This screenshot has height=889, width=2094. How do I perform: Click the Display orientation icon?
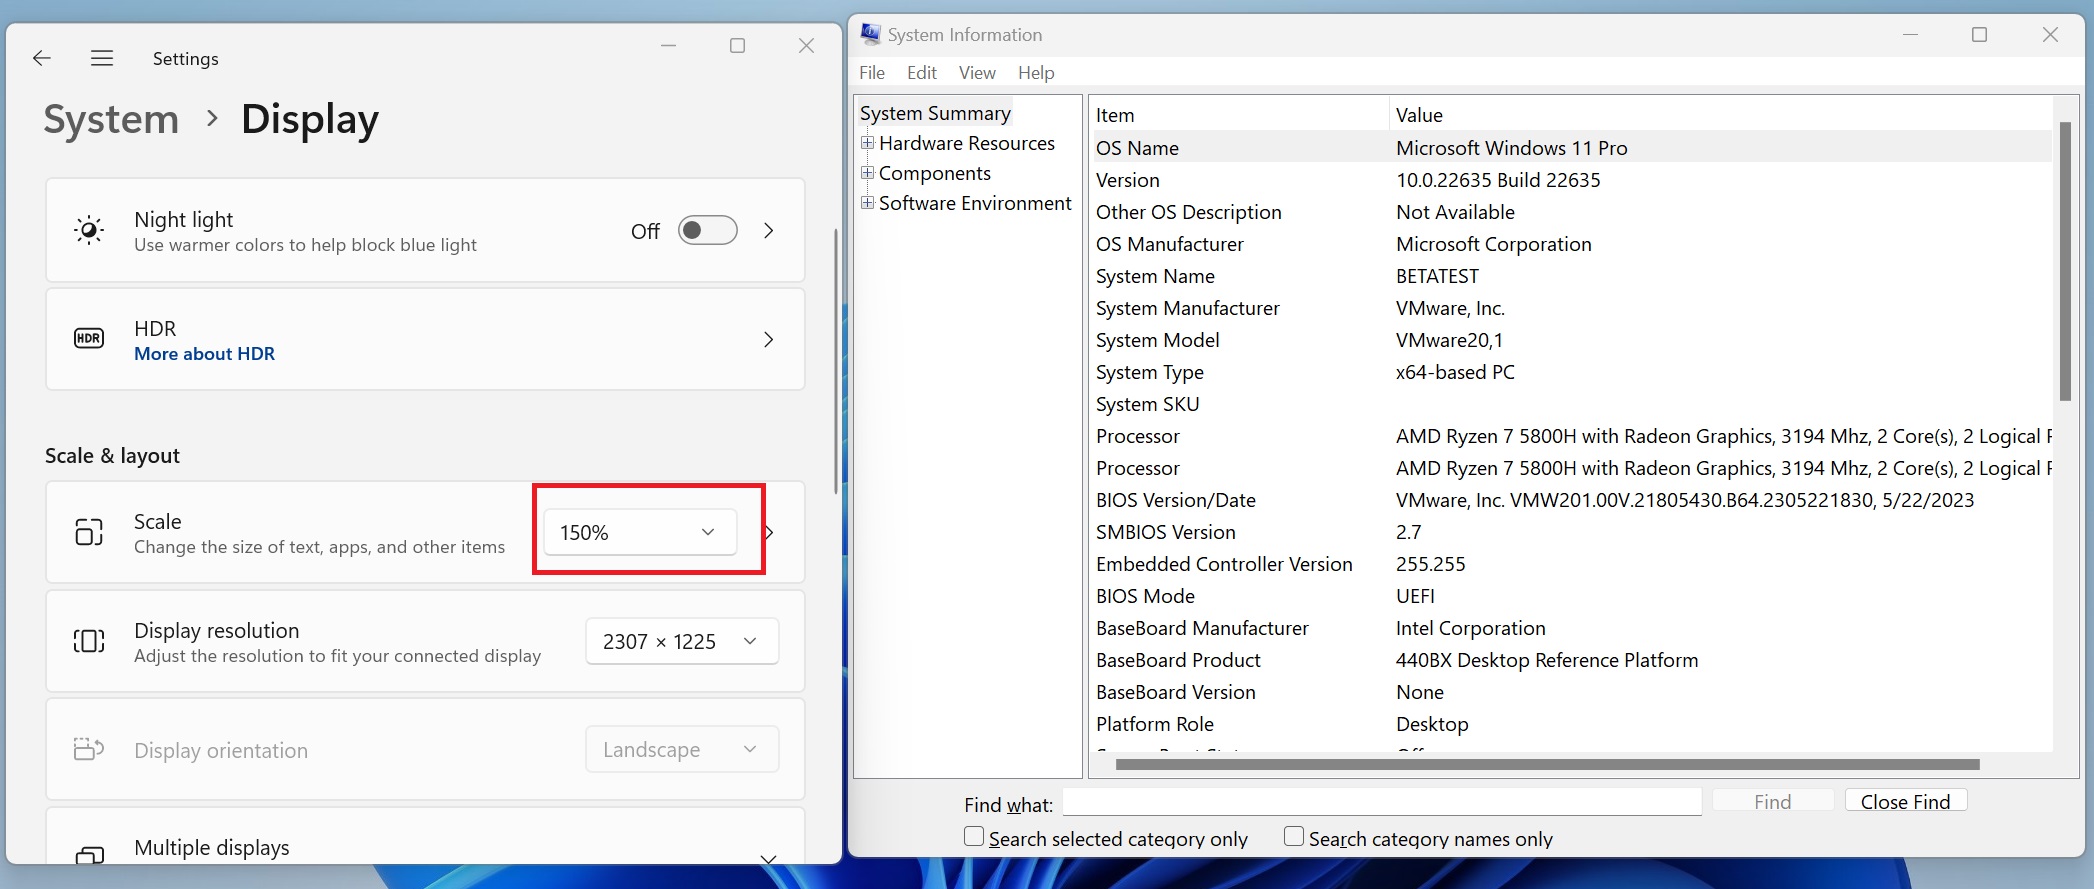89,749
